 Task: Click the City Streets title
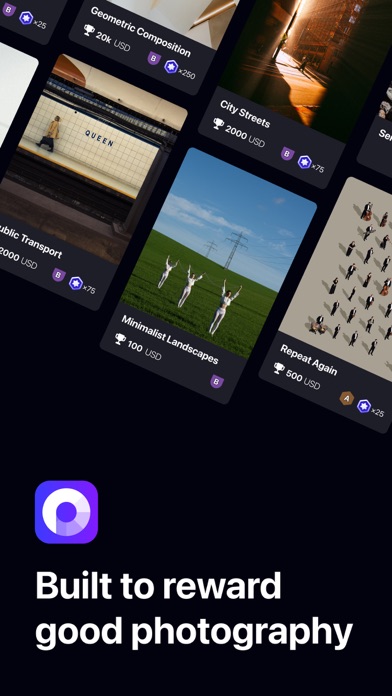coord(245,113)
